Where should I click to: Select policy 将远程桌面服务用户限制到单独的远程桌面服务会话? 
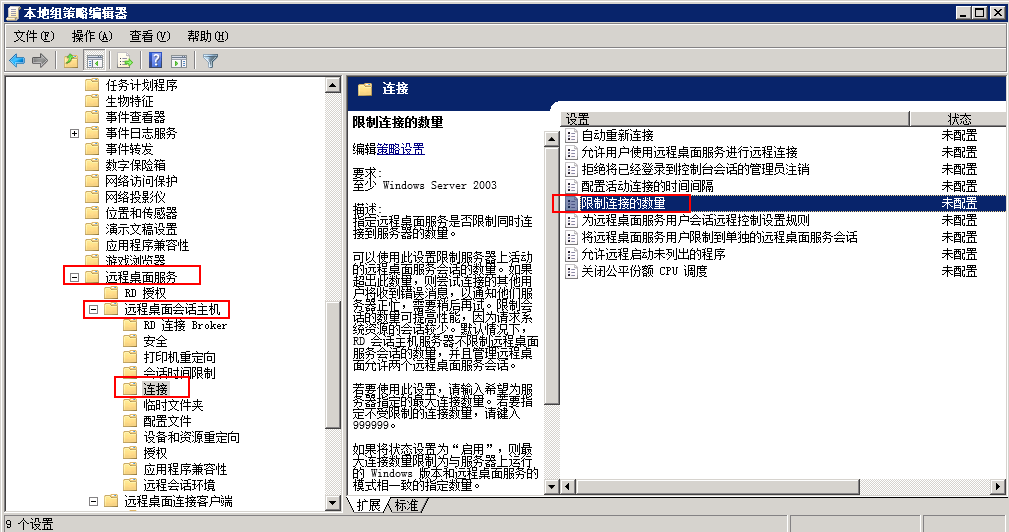(x=719, y=237)
